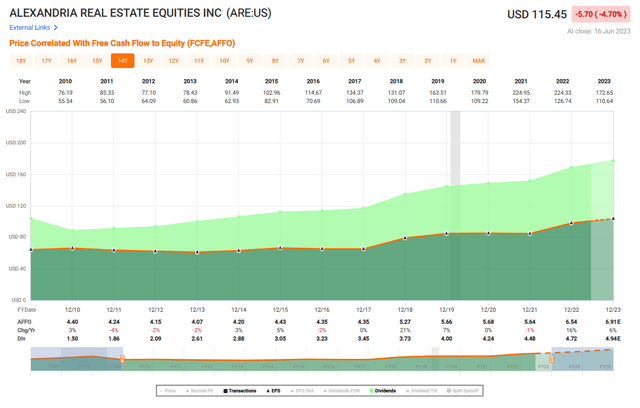Click the 12/22 dividends green dot

click(571, 167)
